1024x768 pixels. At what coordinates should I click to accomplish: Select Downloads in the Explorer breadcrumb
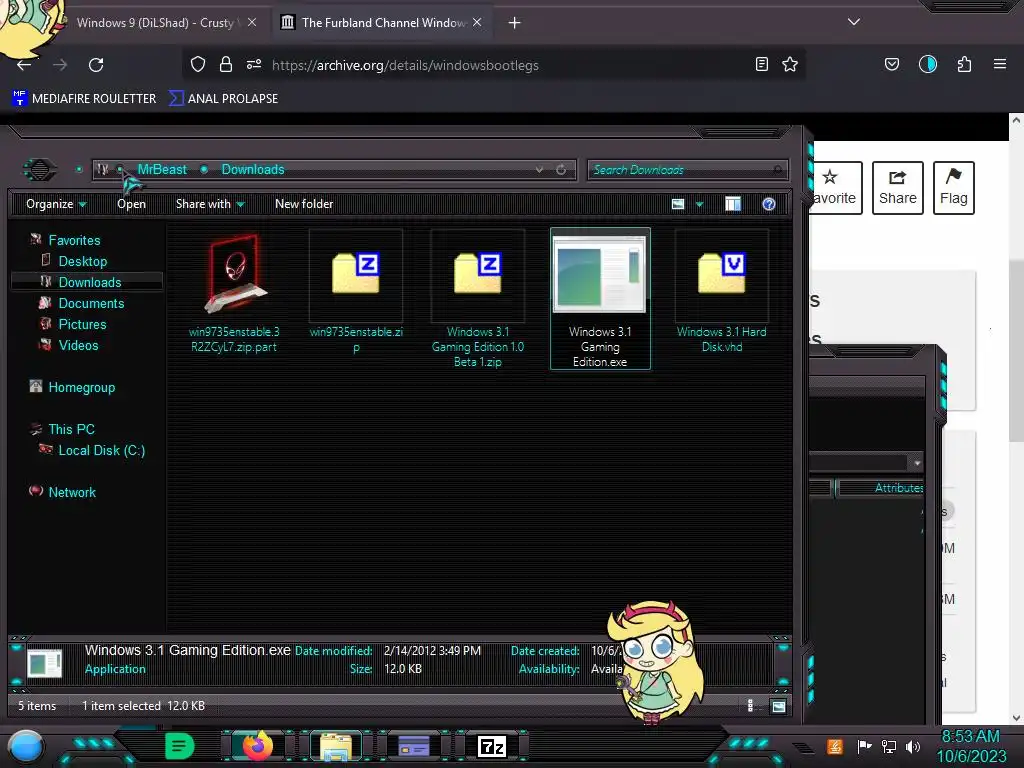[253, 169]
